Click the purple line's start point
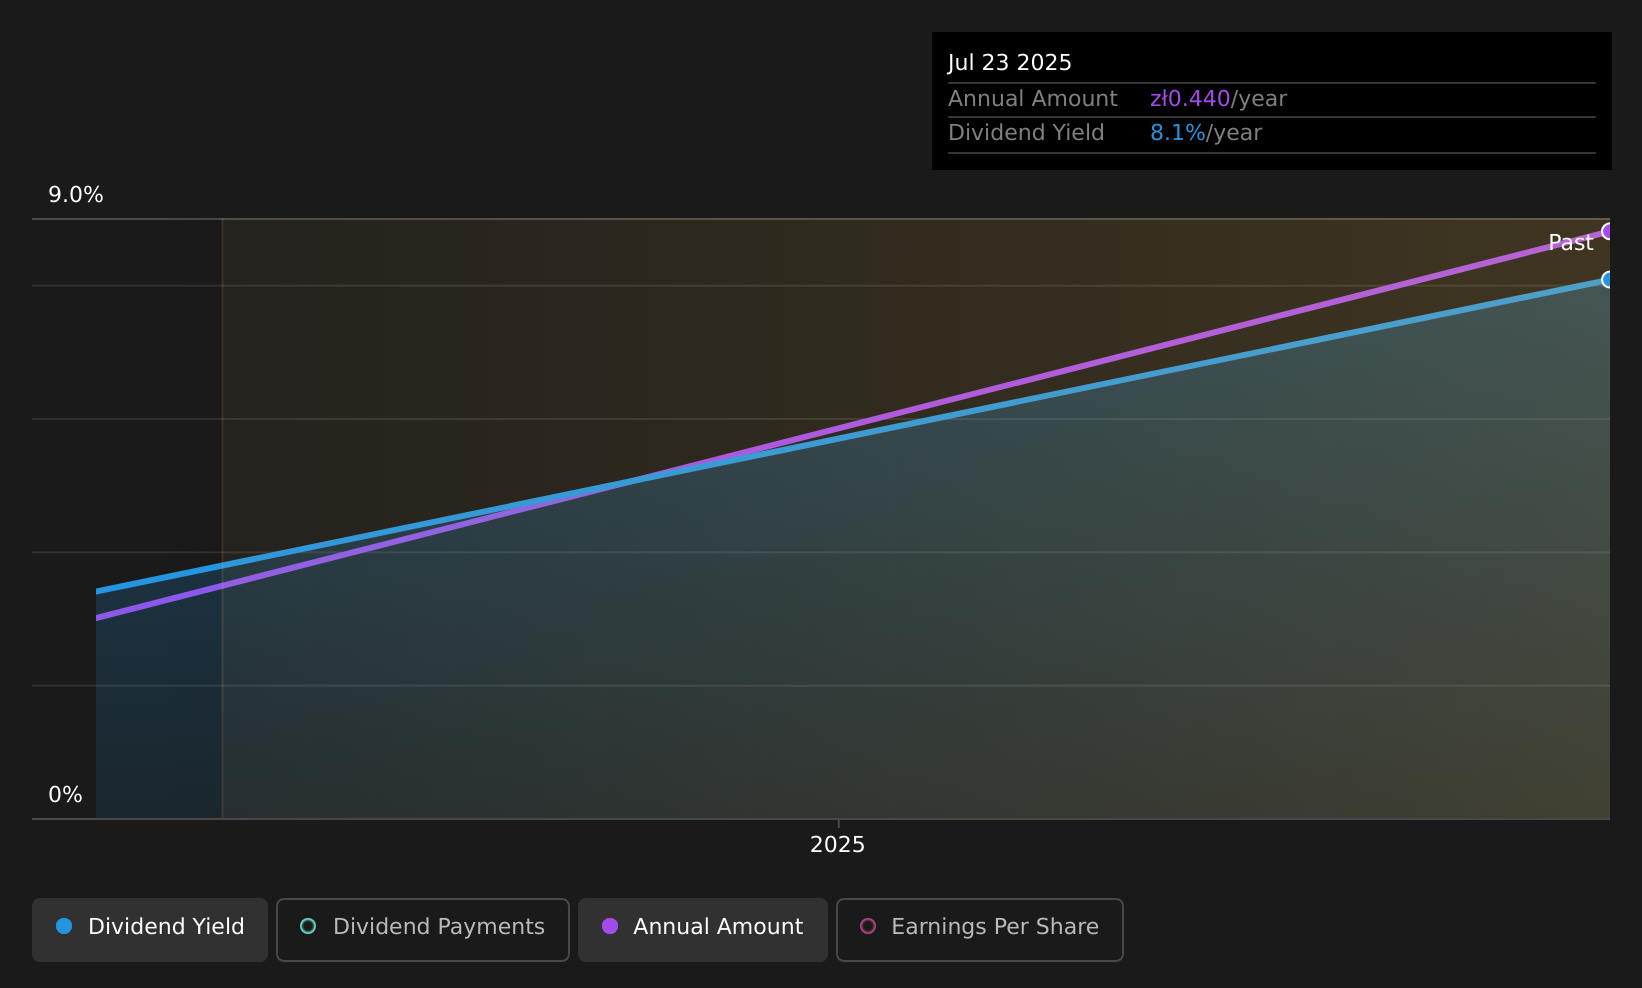This screenshot has width=1642, height=988. (x=97, y=618)
